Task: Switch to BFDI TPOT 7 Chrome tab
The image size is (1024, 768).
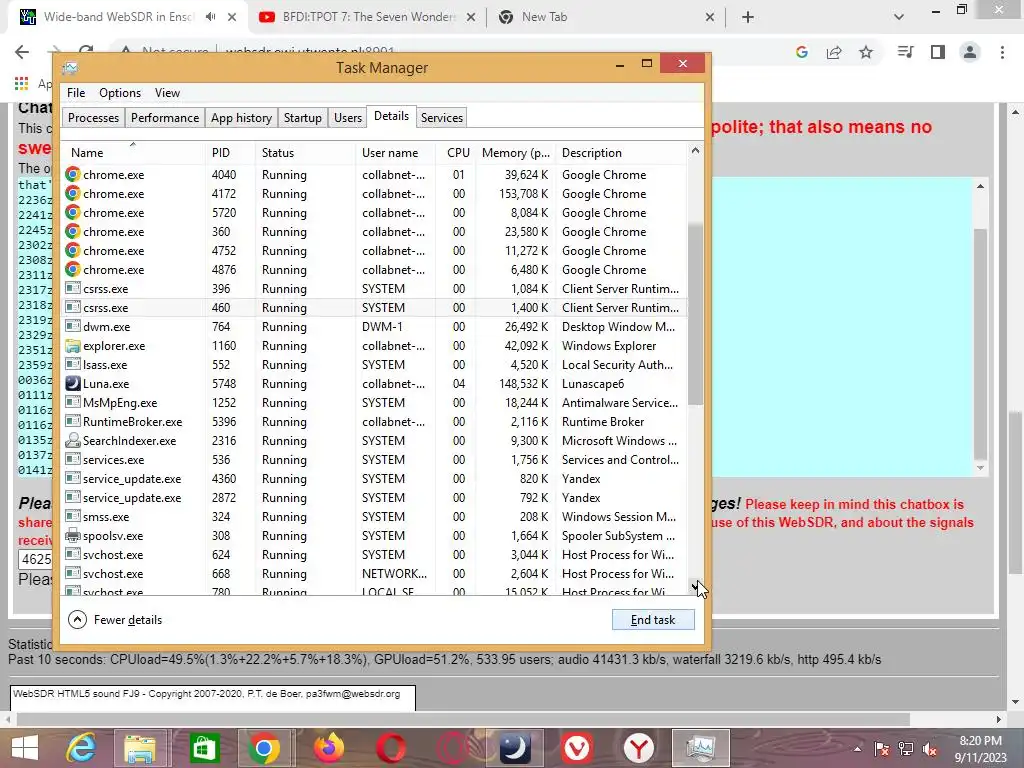Action: 368,17
